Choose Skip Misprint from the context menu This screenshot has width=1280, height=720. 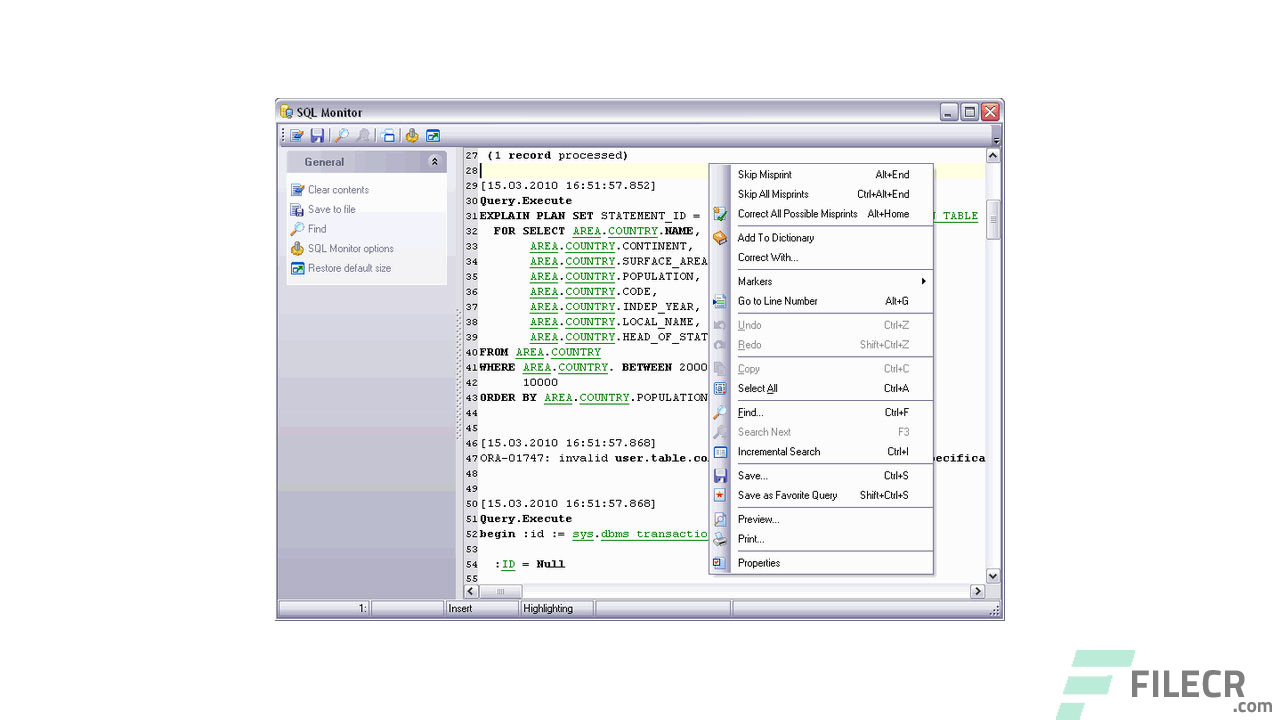click(821, 175)
